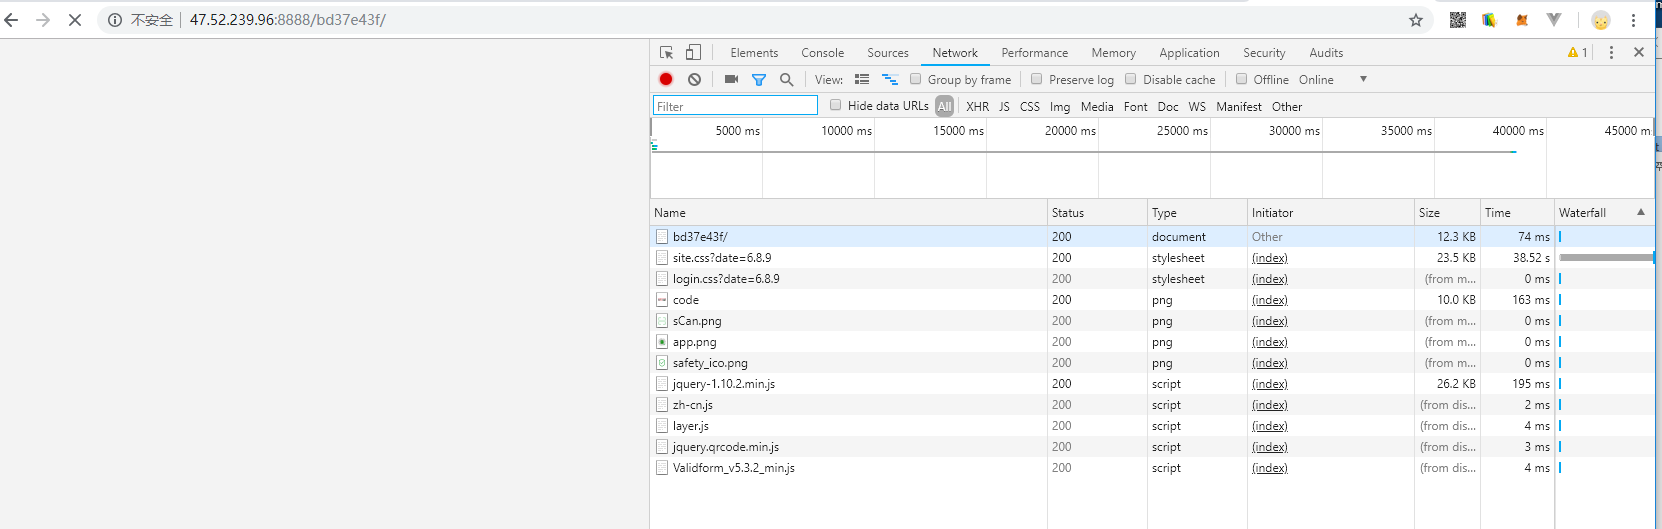Select the Validform_v5.3.2_min.js request
Screen dimensions: 1662x529
(x=1152, y=468)
